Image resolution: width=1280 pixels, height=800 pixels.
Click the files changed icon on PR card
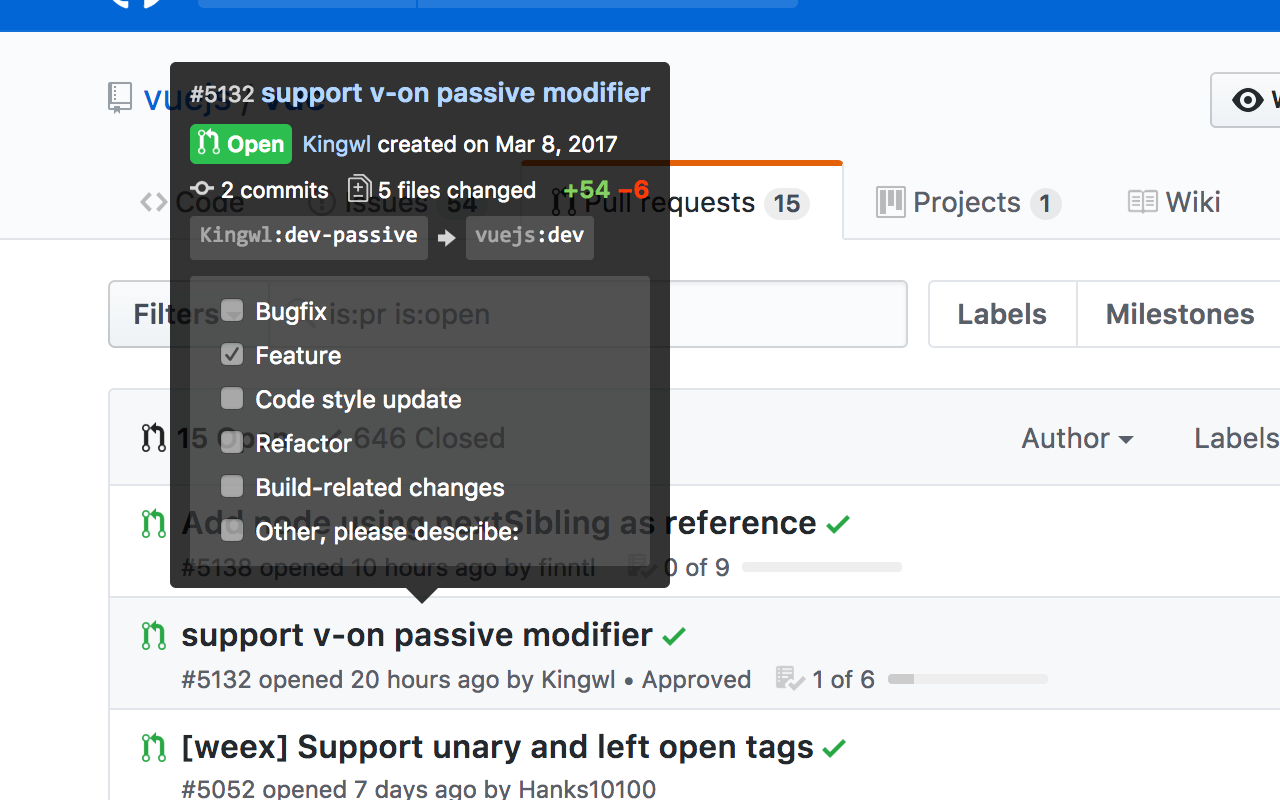358,188
